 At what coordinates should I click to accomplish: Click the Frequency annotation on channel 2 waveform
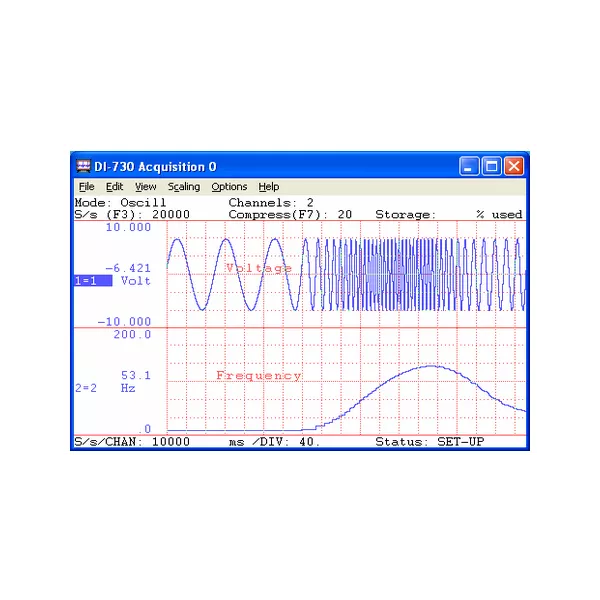pos(259,376)
